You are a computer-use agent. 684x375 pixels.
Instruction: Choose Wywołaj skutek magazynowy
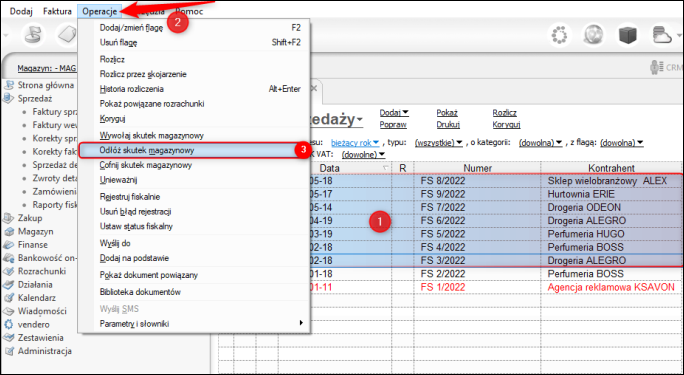point(194,136)
